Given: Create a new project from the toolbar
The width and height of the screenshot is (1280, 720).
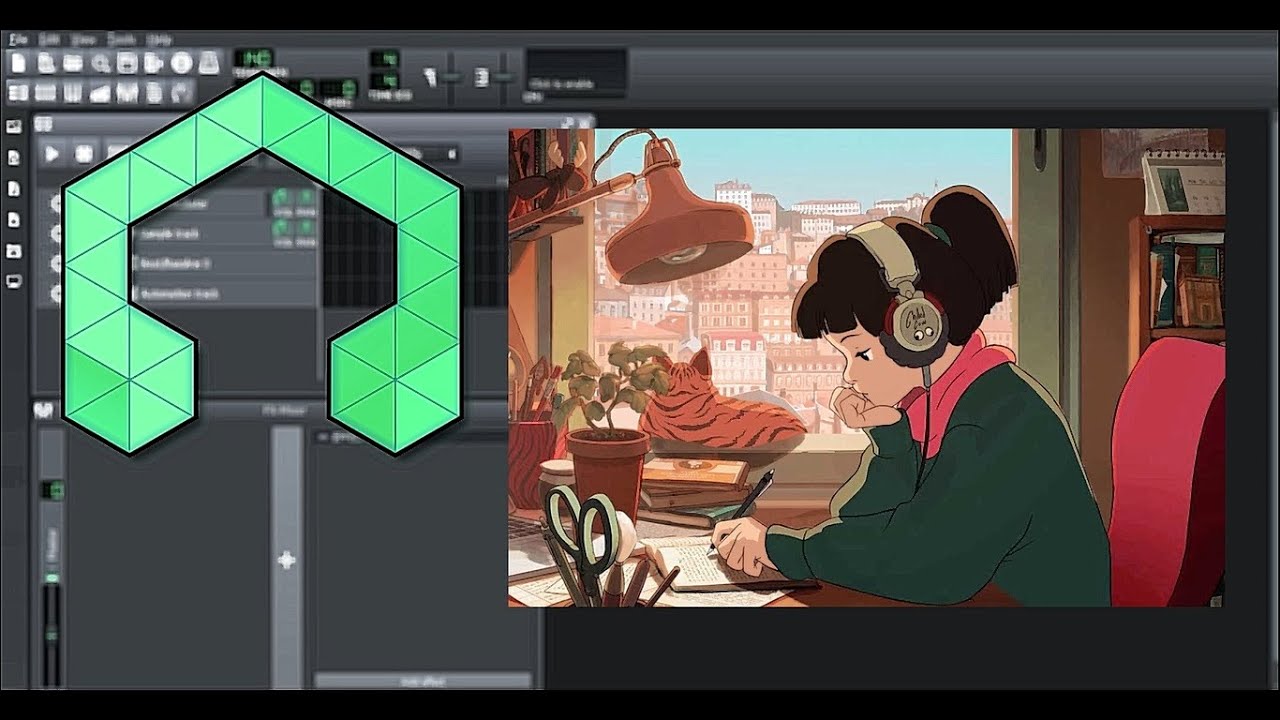Looking at the screenshot, I should point(18,63).
